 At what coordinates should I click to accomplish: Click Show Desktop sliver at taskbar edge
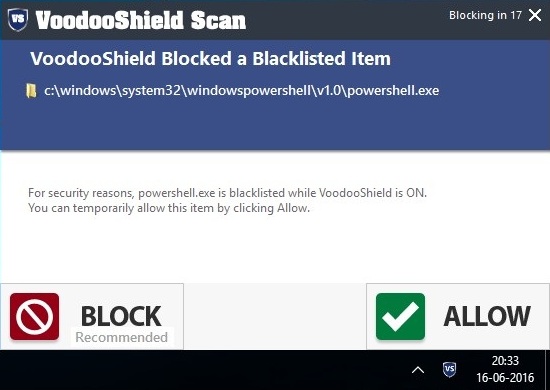[548, 370]
